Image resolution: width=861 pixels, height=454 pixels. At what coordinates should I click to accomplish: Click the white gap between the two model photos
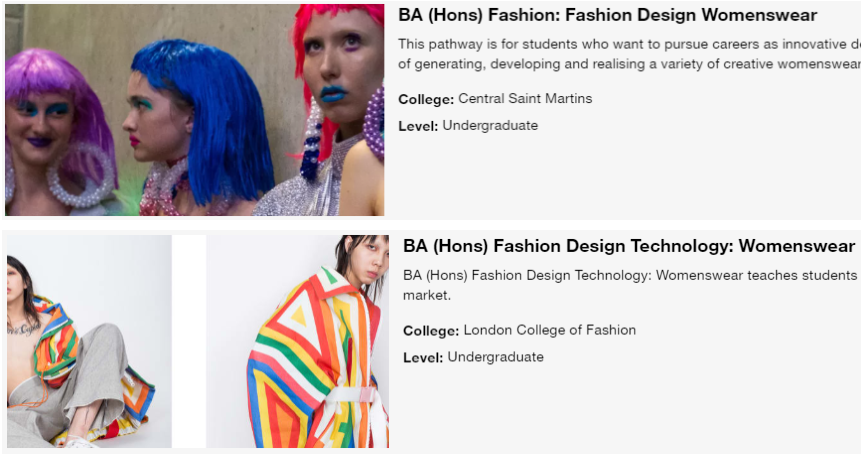189,341
